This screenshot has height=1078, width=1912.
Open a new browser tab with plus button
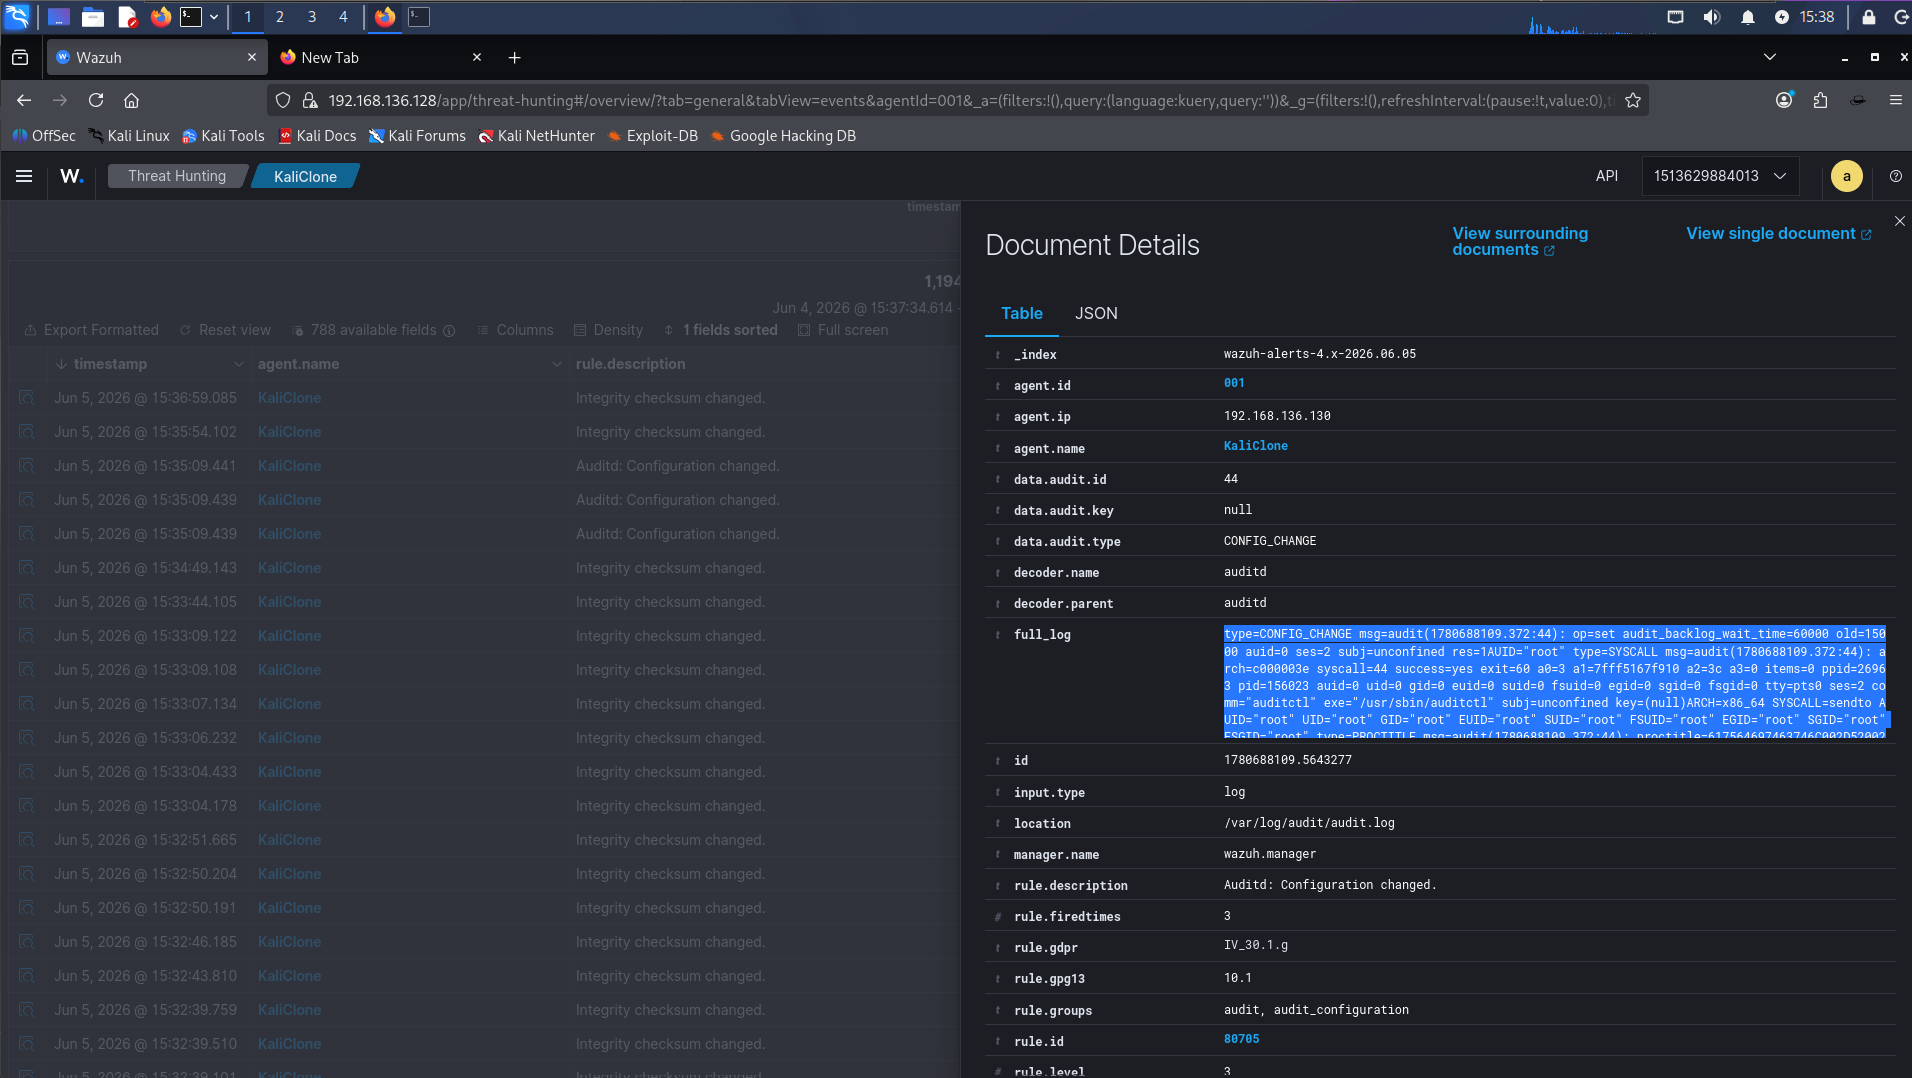514,58
